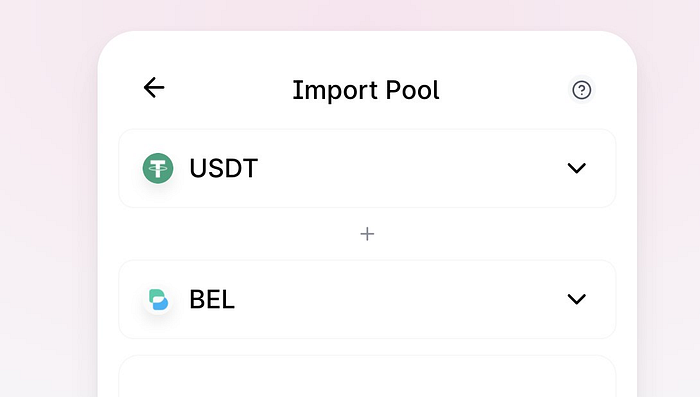700x397 pixels.
Task: Expand the BEL chevron arrow
Action: coord(576,299)
